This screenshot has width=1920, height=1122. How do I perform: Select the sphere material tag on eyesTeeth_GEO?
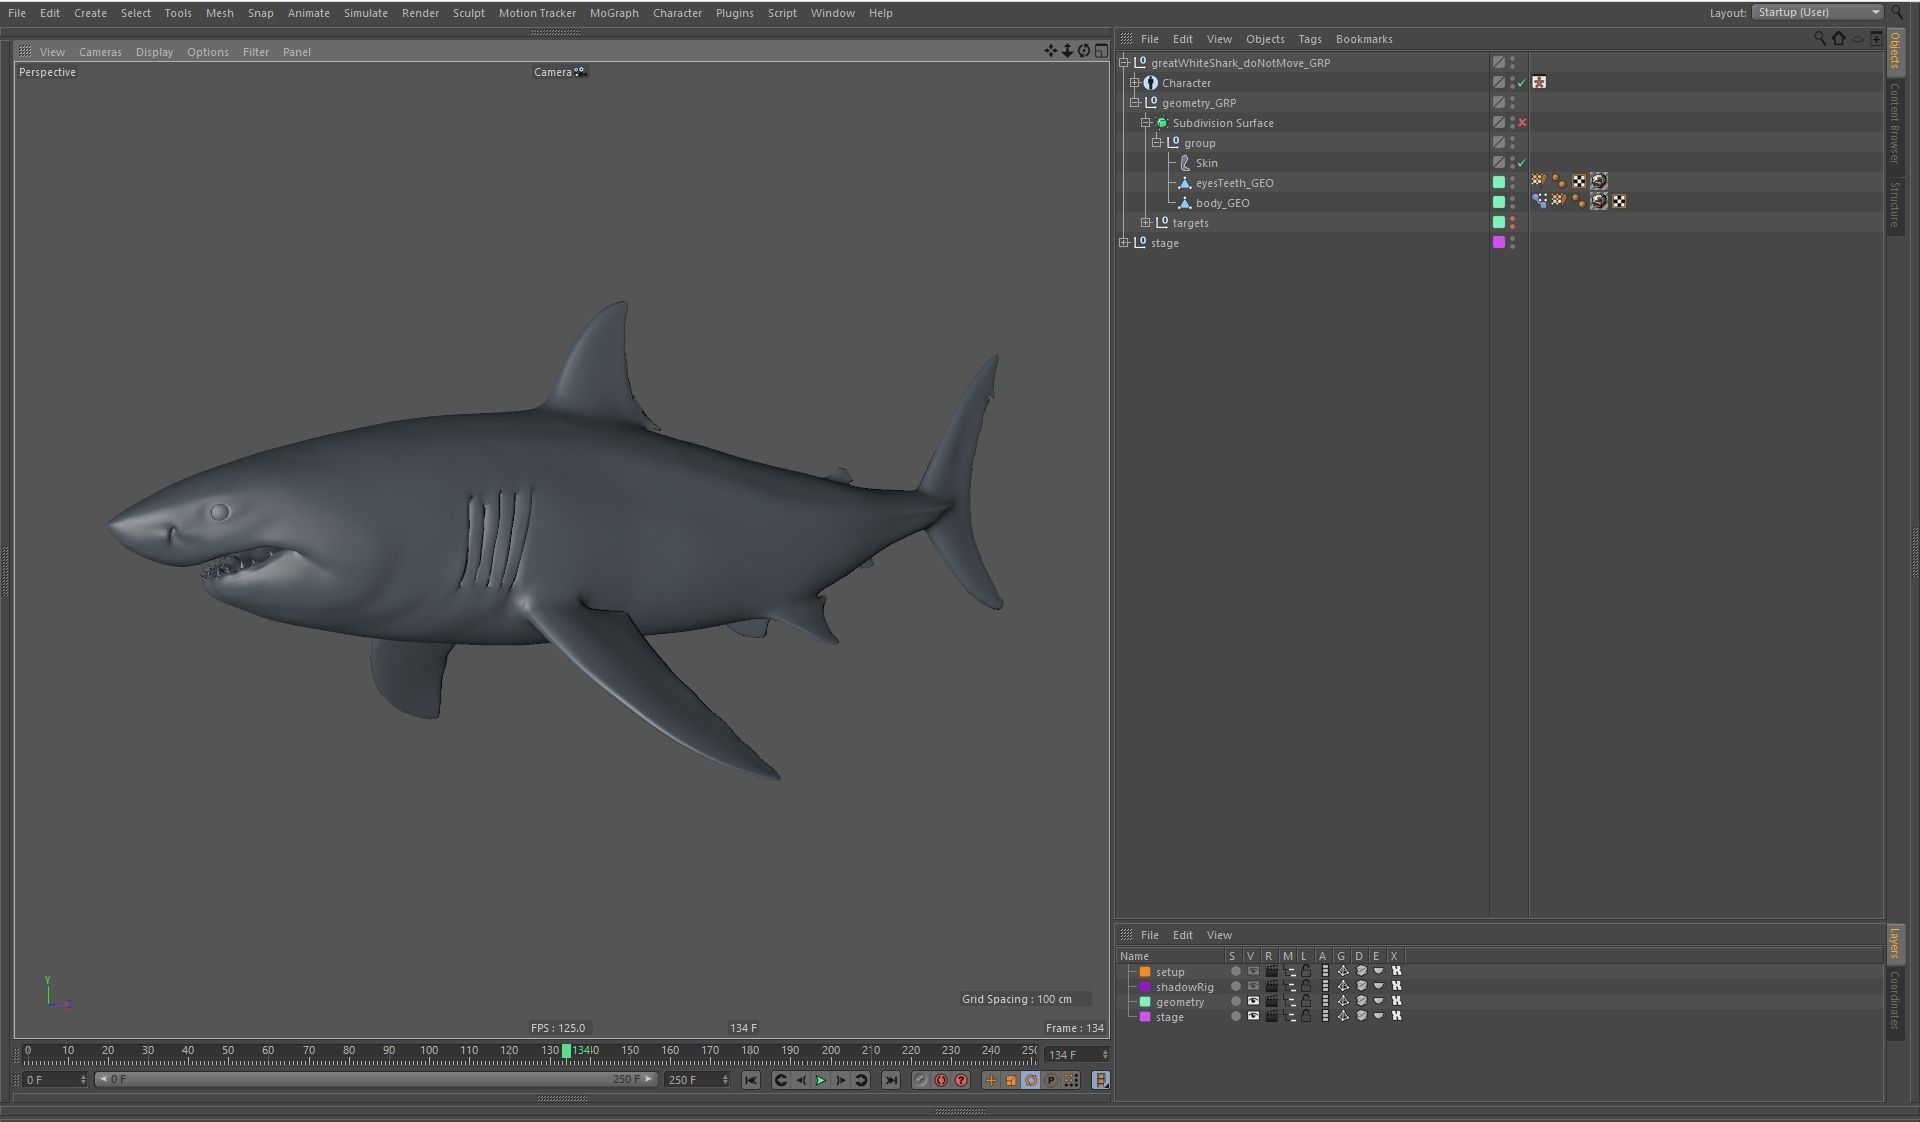tap(1599, 181)
